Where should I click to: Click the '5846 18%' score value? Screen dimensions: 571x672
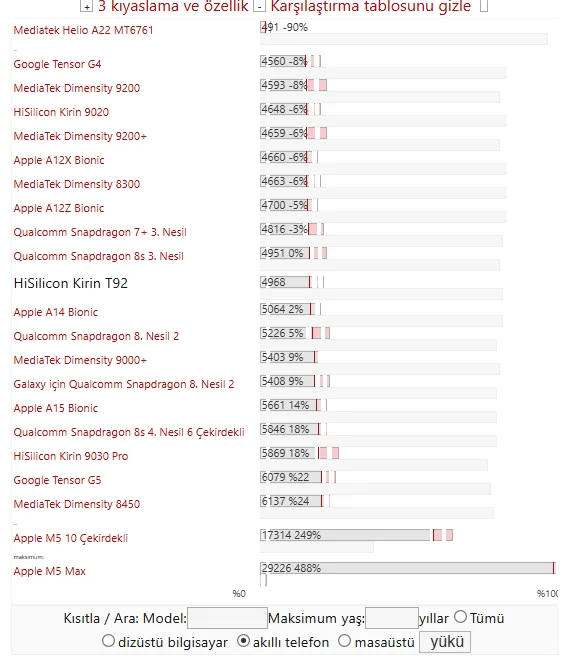[286, 429]
